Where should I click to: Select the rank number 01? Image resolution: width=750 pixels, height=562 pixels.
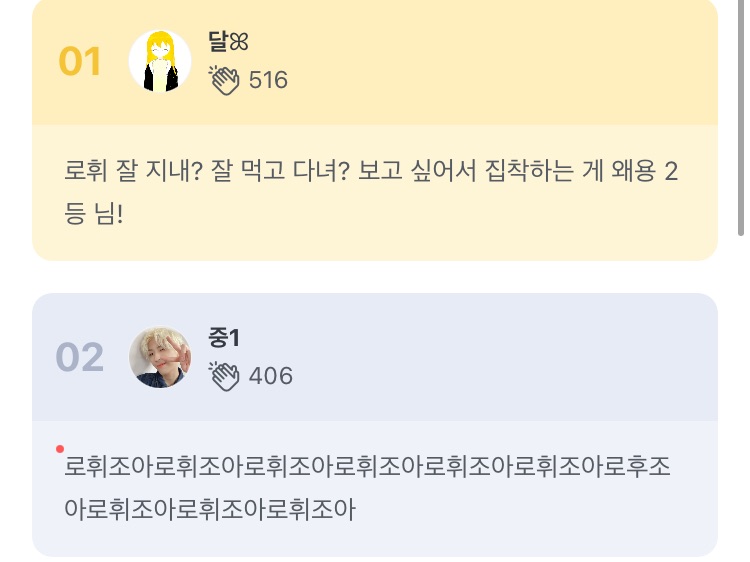click(x=80, y=62)
